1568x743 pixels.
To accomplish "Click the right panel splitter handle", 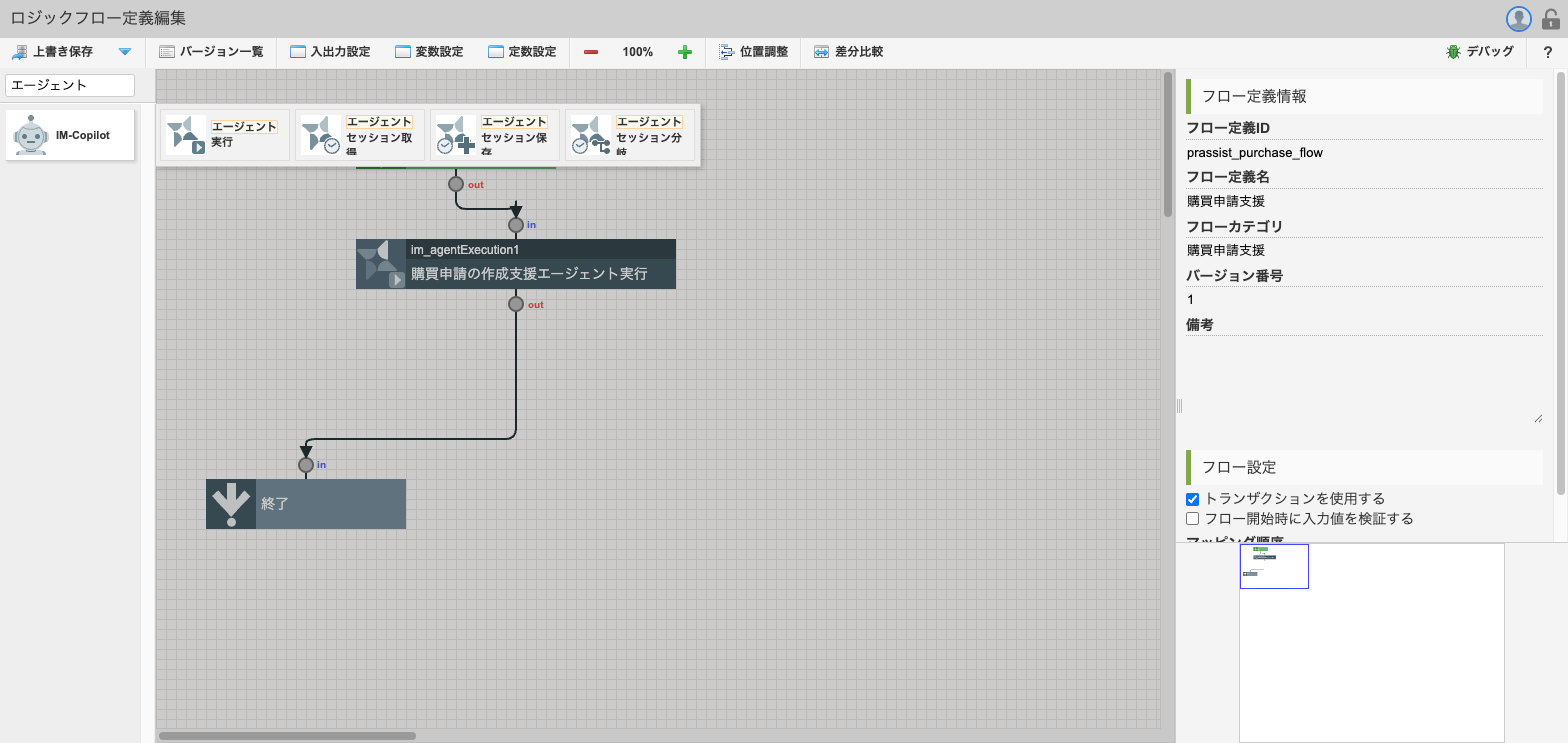I will [x=1179, y=406].
